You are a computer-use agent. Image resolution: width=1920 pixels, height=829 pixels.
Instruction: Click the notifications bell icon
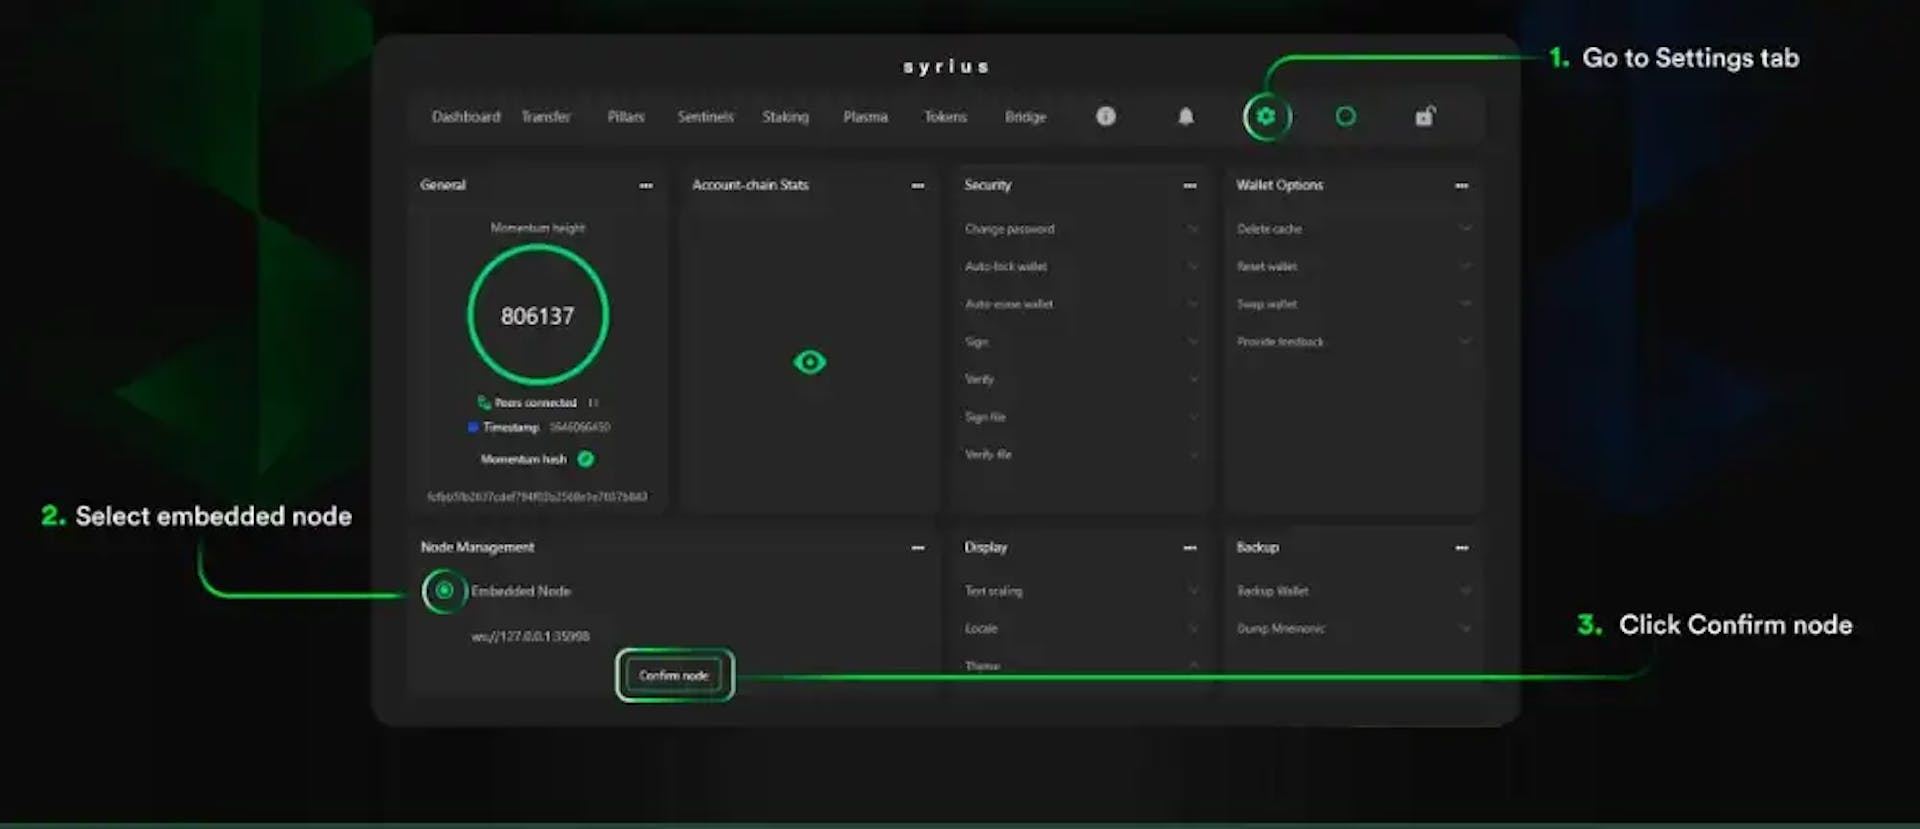point(1185,117)
